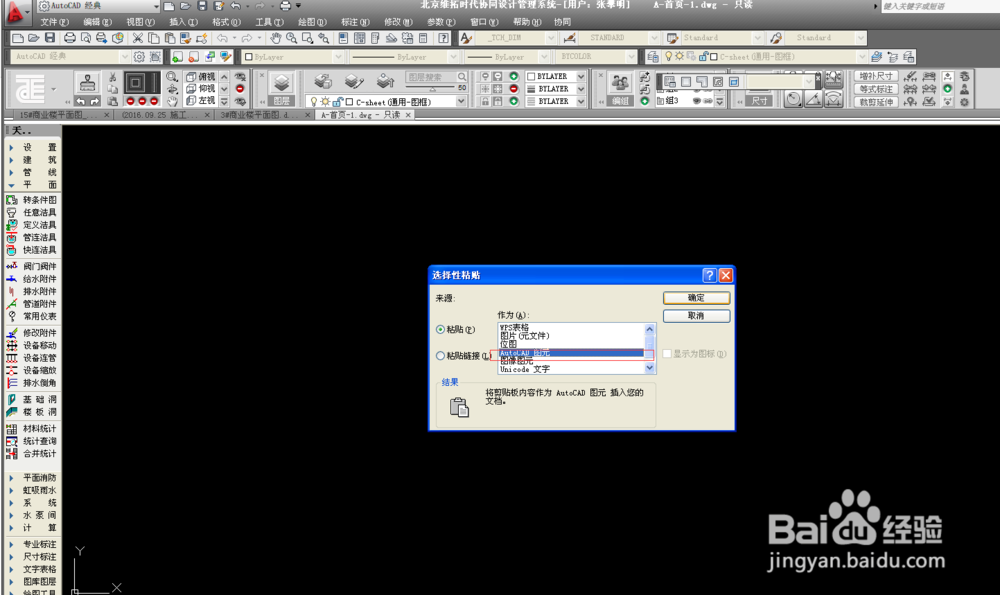Open the 格式 menu
This screenshot has height=595, width=1000.
226,22
